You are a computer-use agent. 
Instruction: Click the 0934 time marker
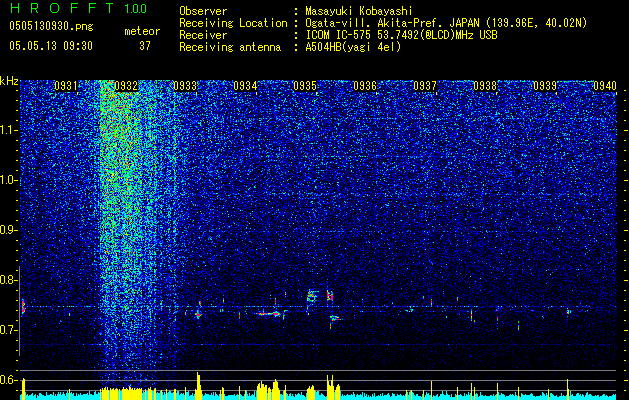[x=246, y=86]
